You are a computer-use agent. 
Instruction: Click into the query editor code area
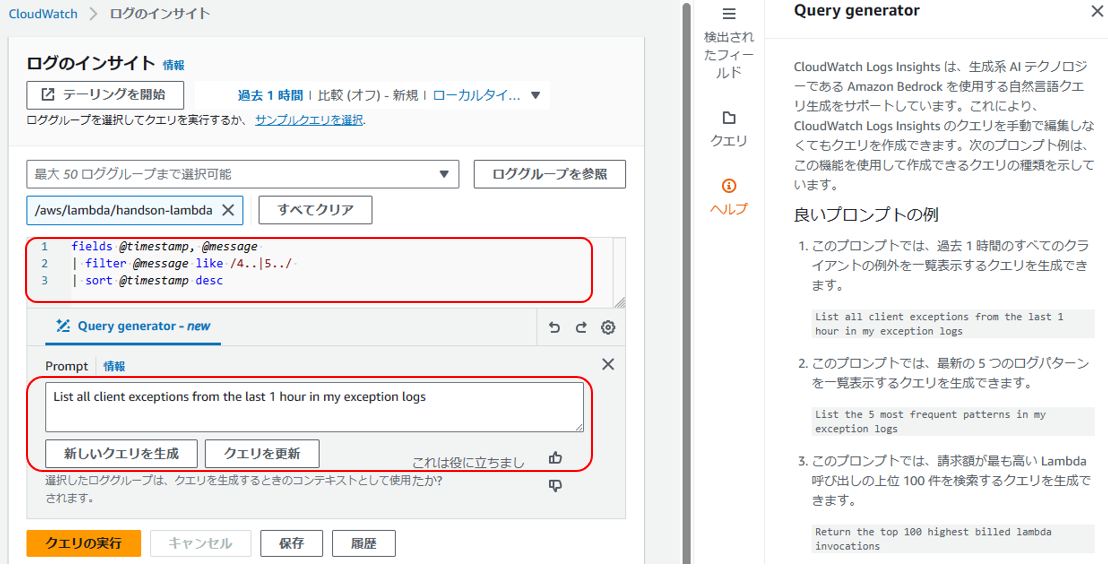click(325, 272)
